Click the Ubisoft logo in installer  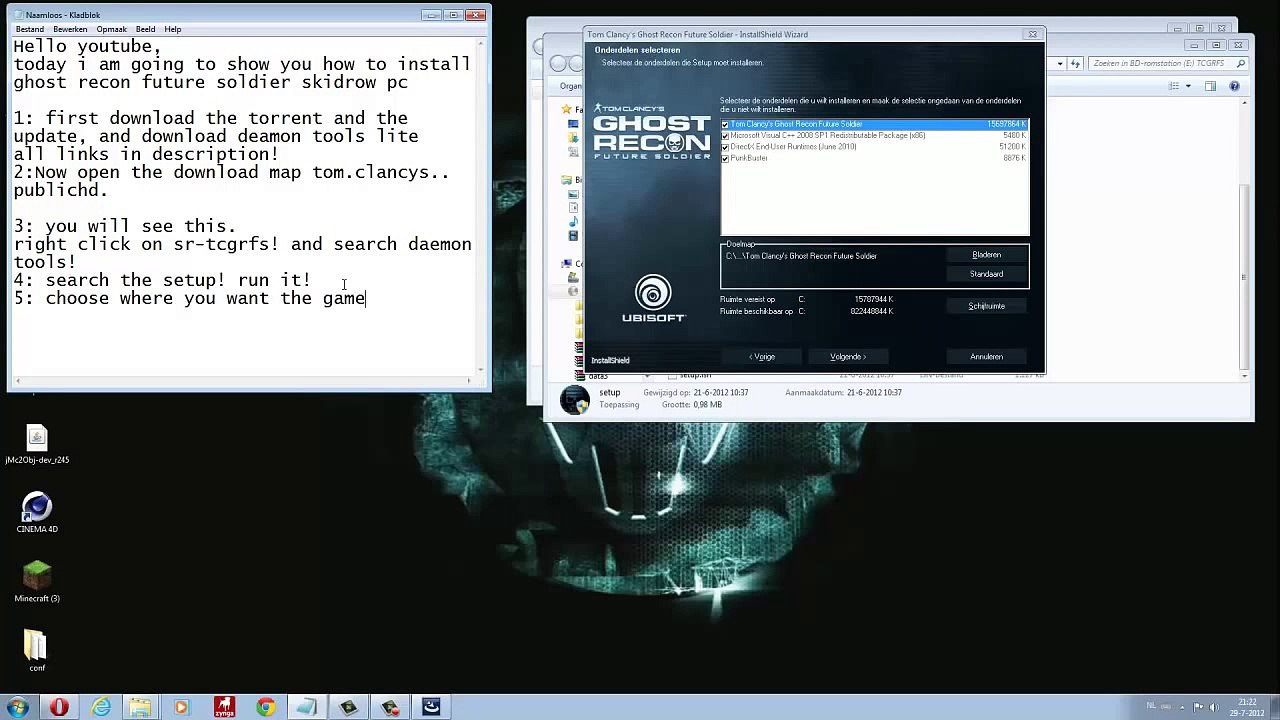[653, 299]
